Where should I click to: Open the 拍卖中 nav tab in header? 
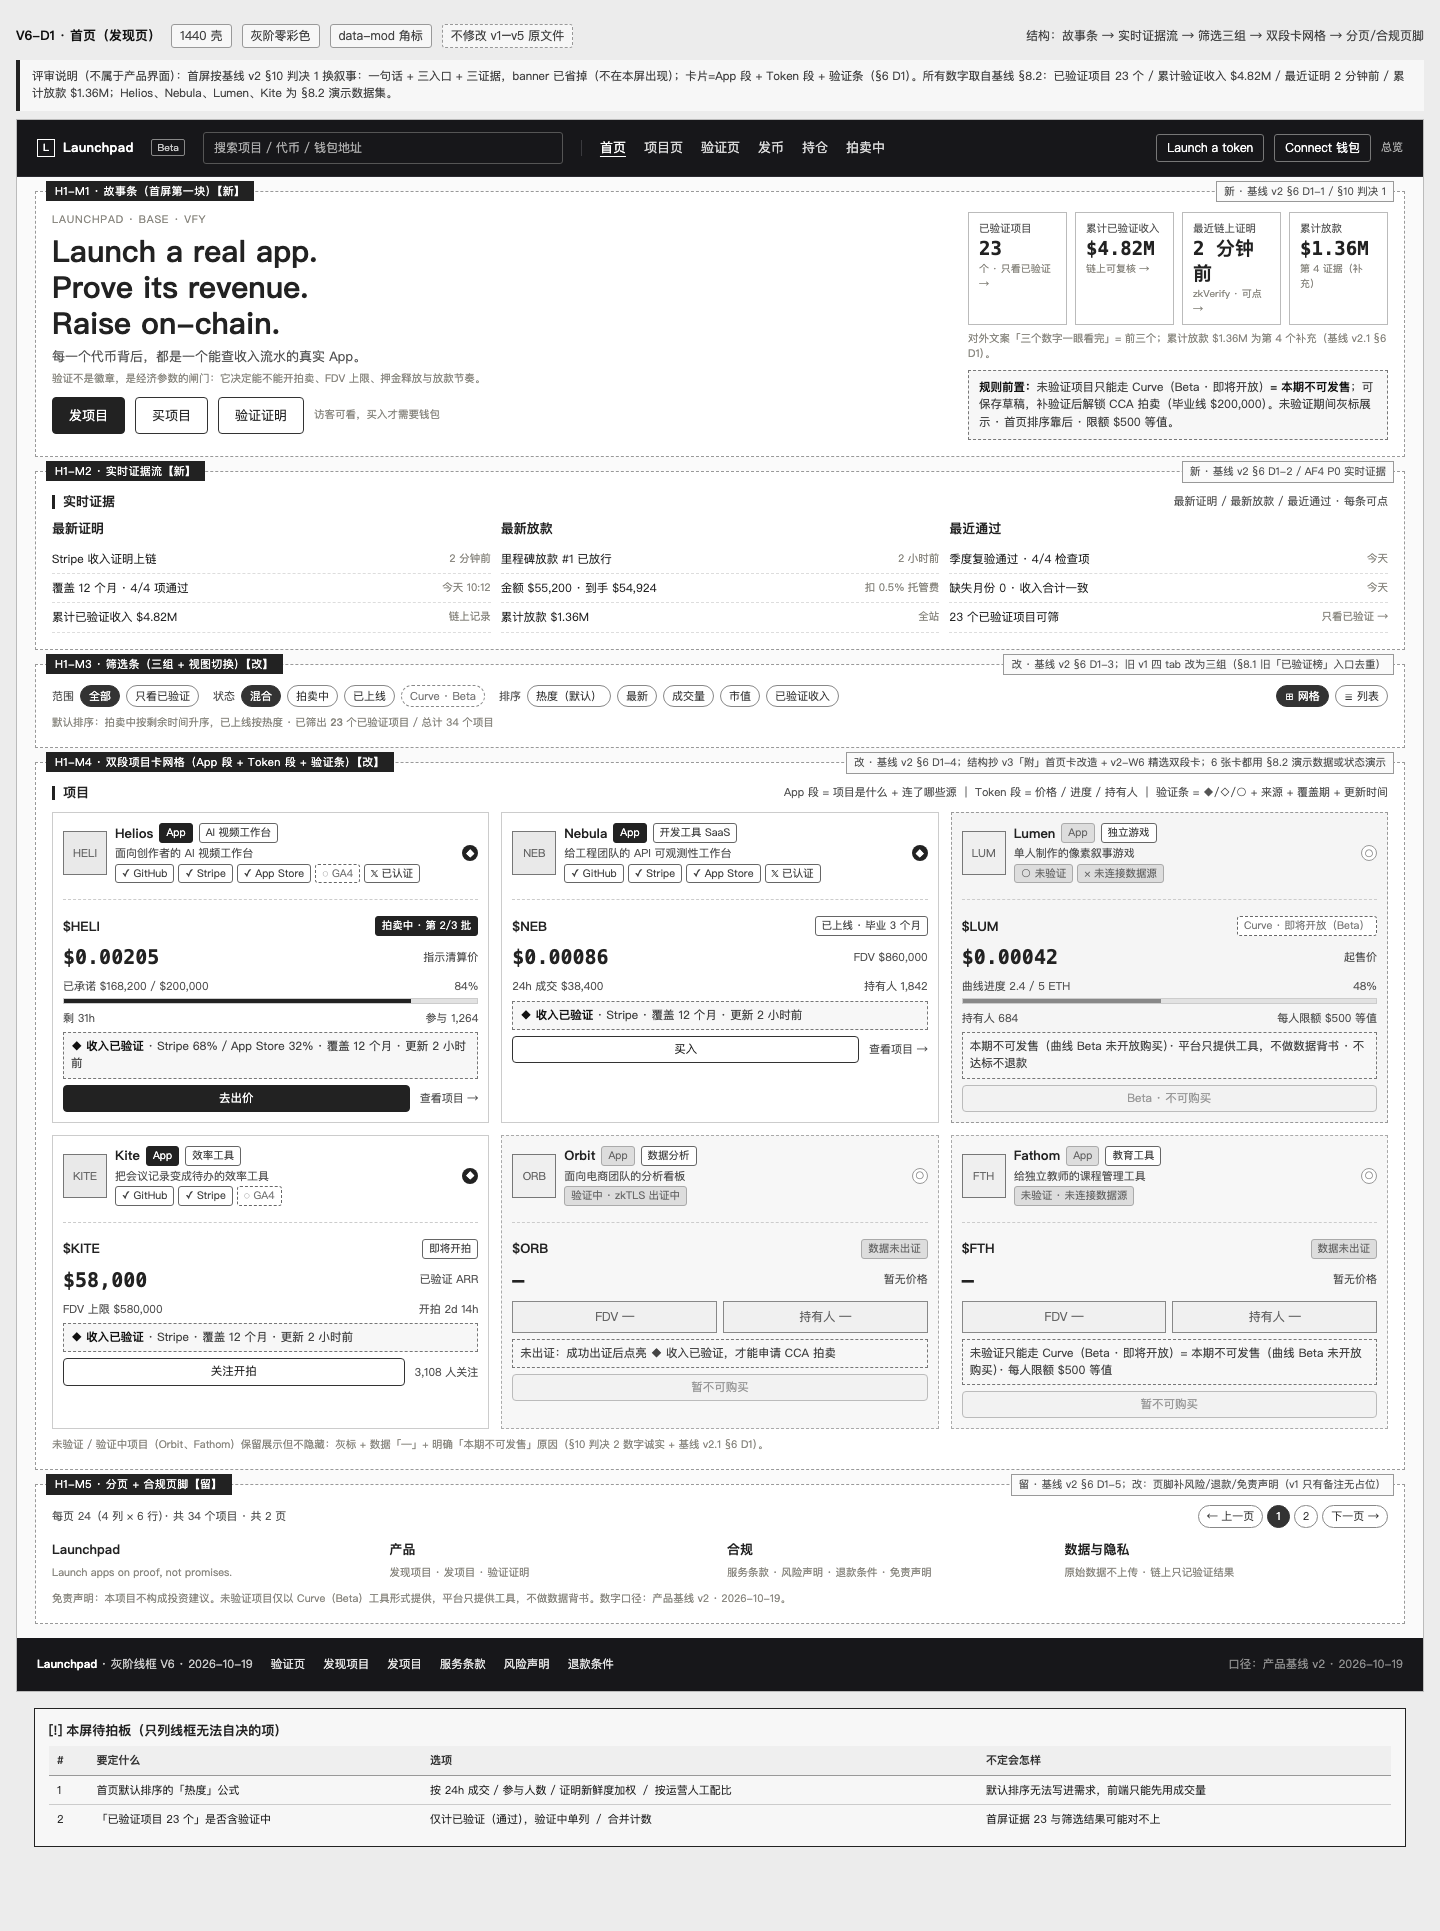click(x=865, y=148)
